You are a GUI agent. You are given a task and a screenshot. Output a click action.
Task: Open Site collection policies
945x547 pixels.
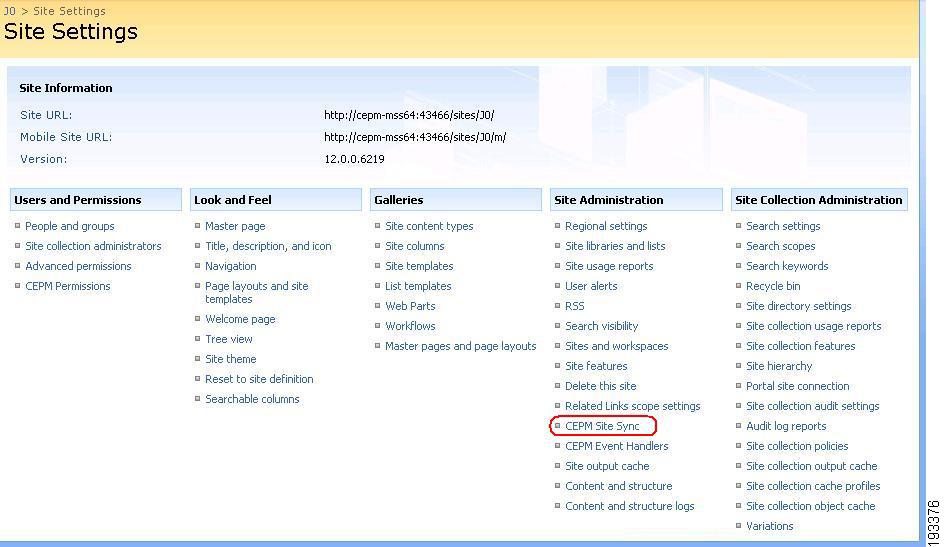coord(797,446)
